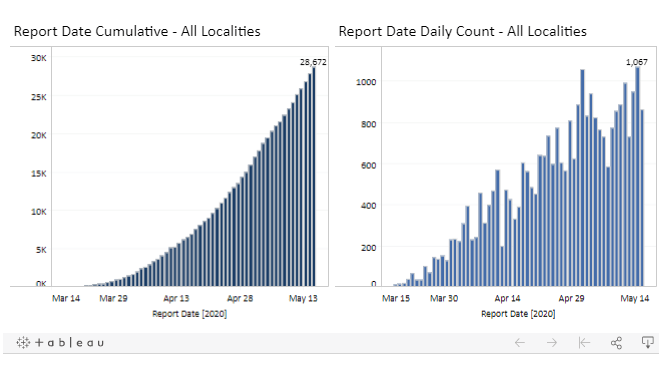Click the 600 axis label on daily chart

coord(369,165)
